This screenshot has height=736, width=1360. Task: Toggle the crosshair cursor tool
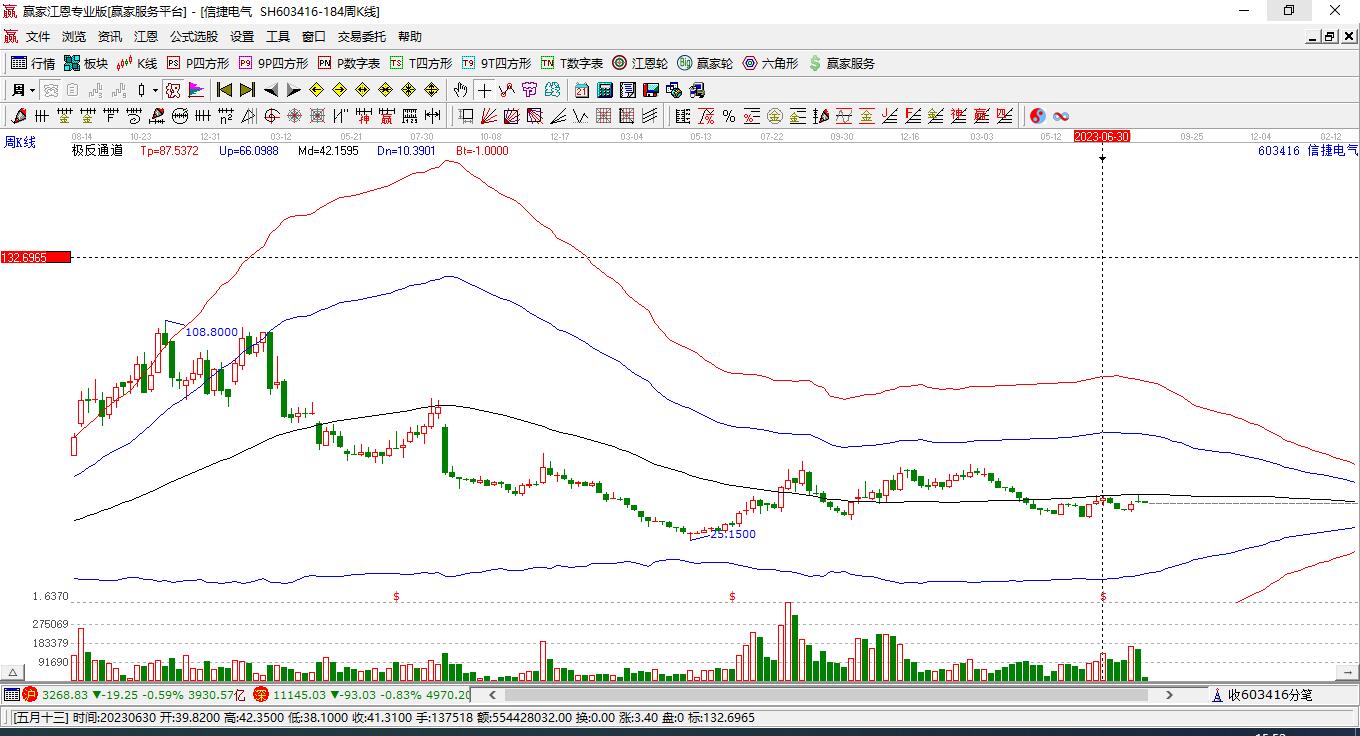(x=484, y=90)
